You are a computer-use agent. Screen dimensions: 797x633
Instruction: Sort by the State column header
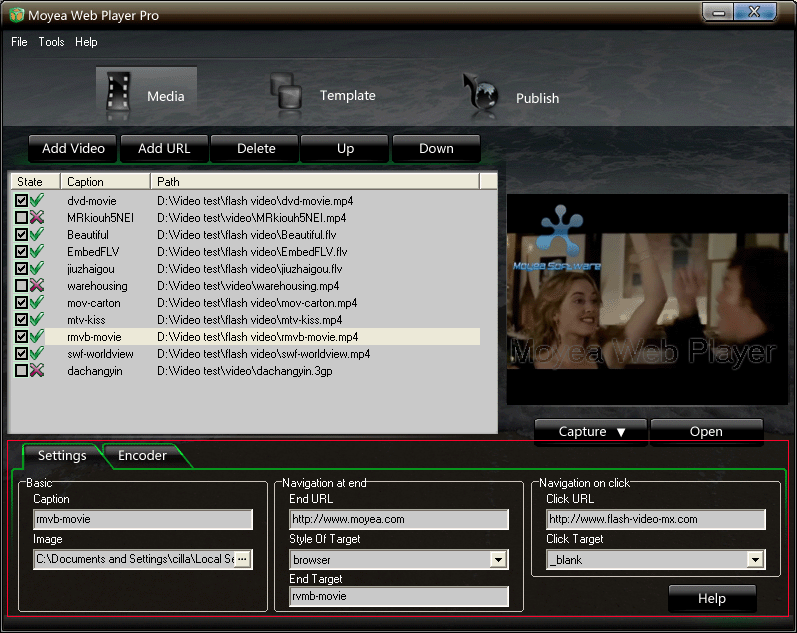coord(35,182)
